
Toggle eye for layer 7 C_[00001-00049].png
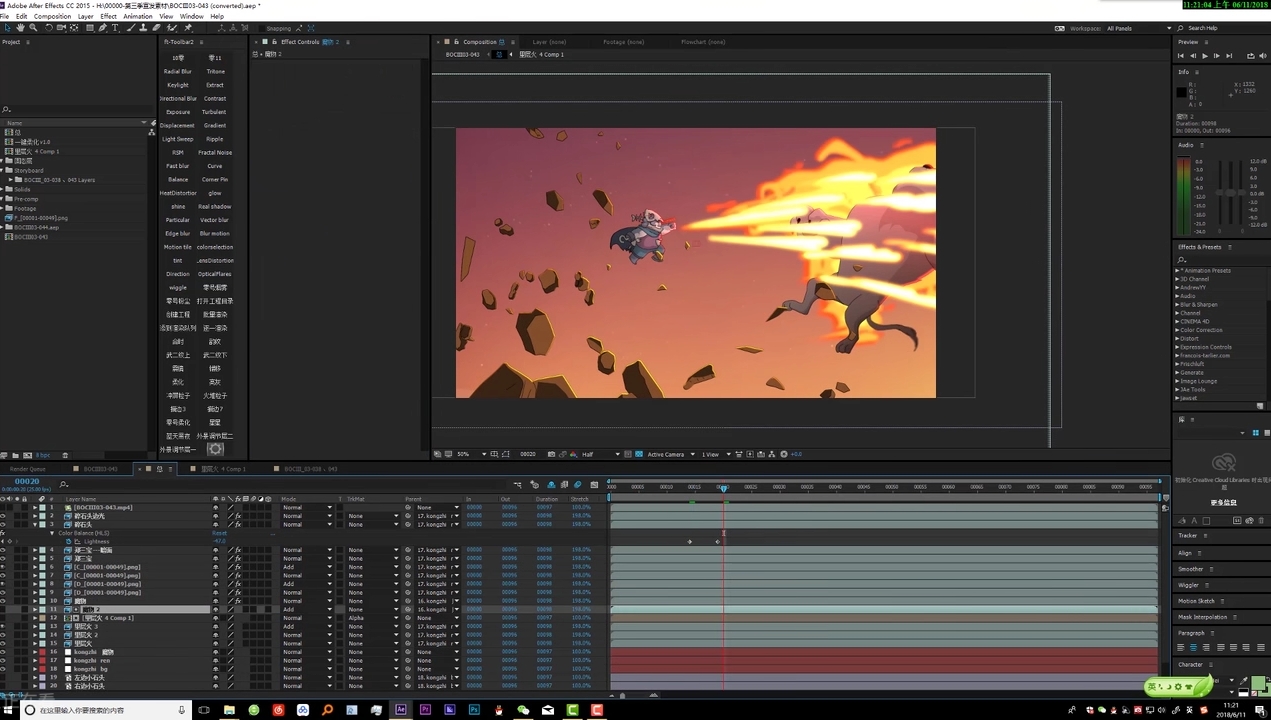[5, 575]
